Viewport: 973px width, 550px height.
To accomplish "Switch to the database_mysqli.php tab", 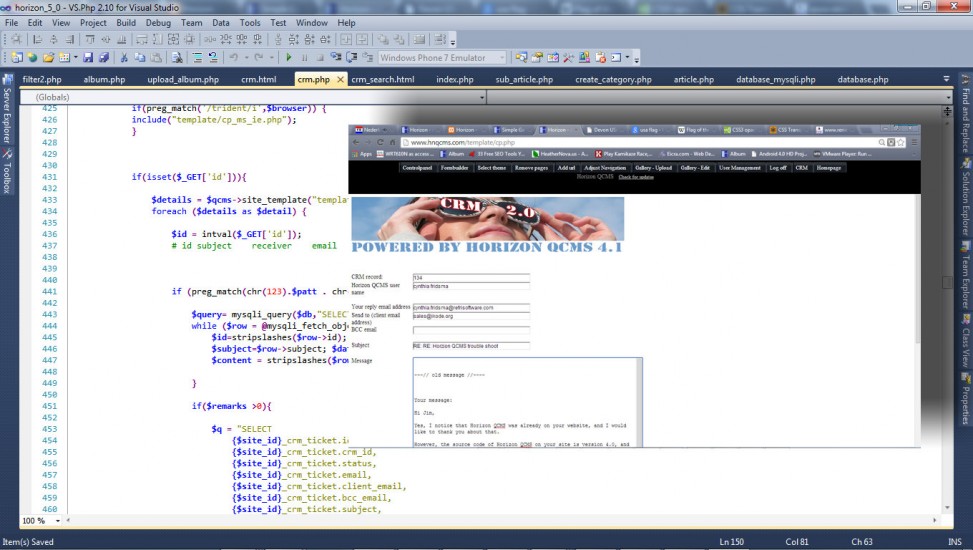I will [778, 79].
